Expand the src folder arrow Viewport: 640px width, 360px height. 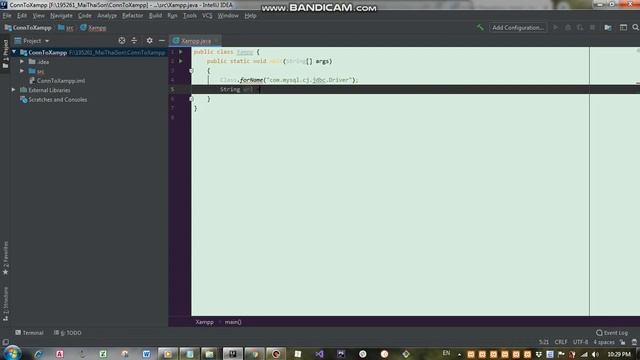(22, 71)
